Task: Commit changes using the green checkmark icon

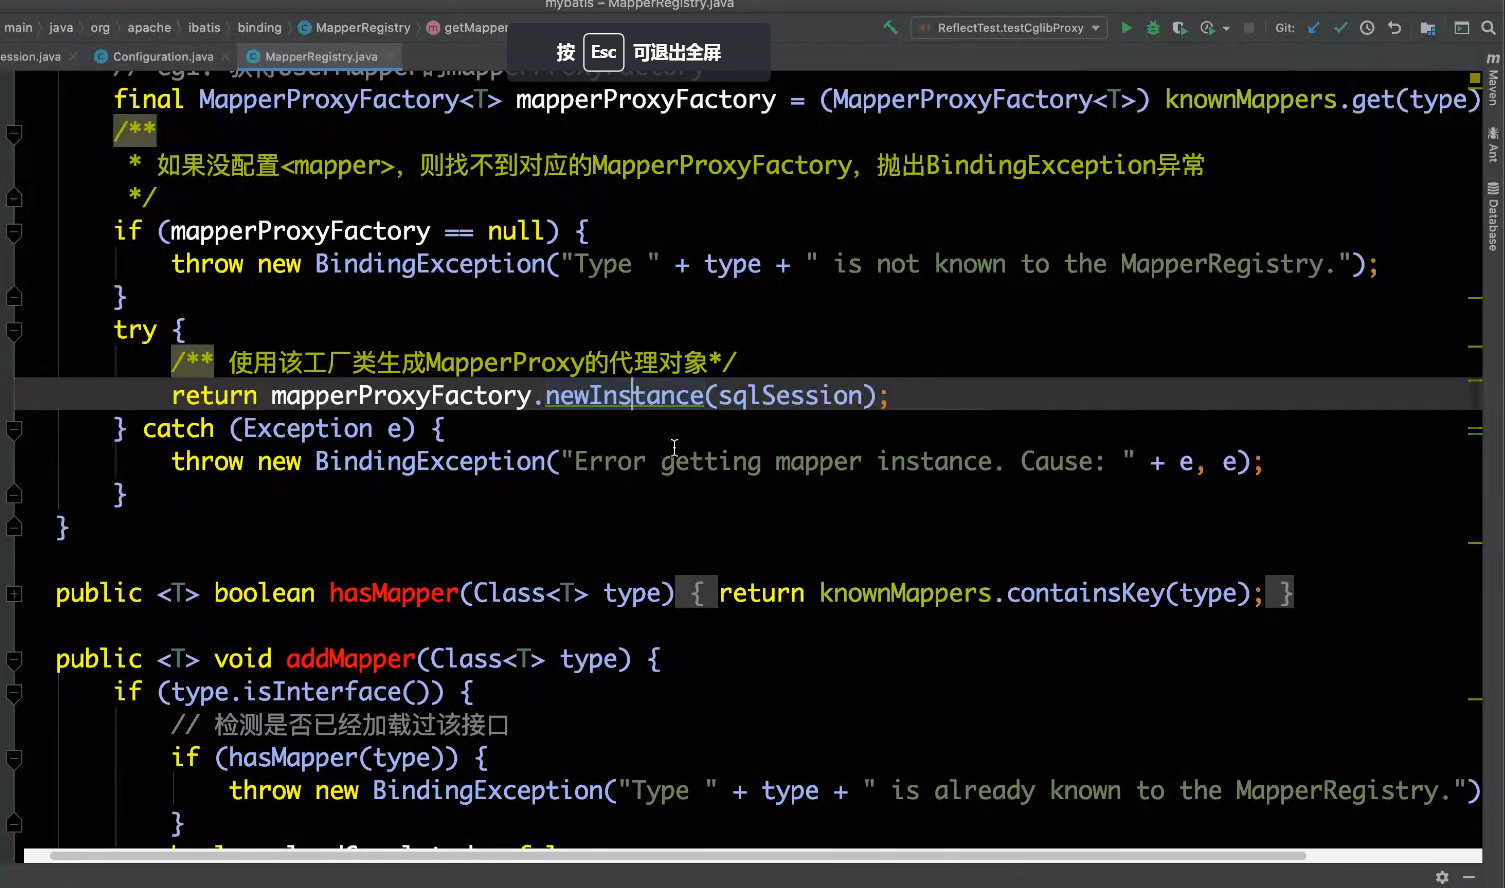Action: (1341, 28)
